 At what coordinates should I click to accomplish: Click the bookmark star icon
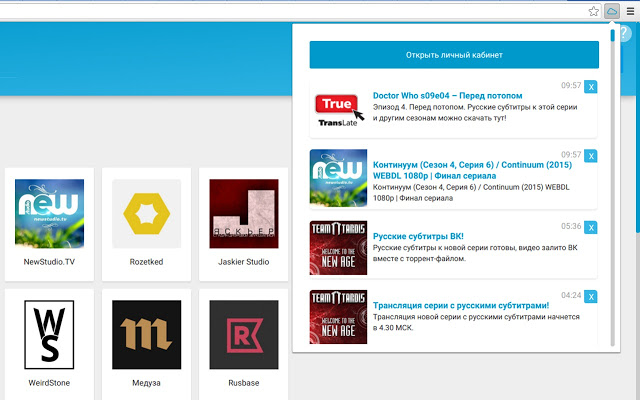(594, 10)
